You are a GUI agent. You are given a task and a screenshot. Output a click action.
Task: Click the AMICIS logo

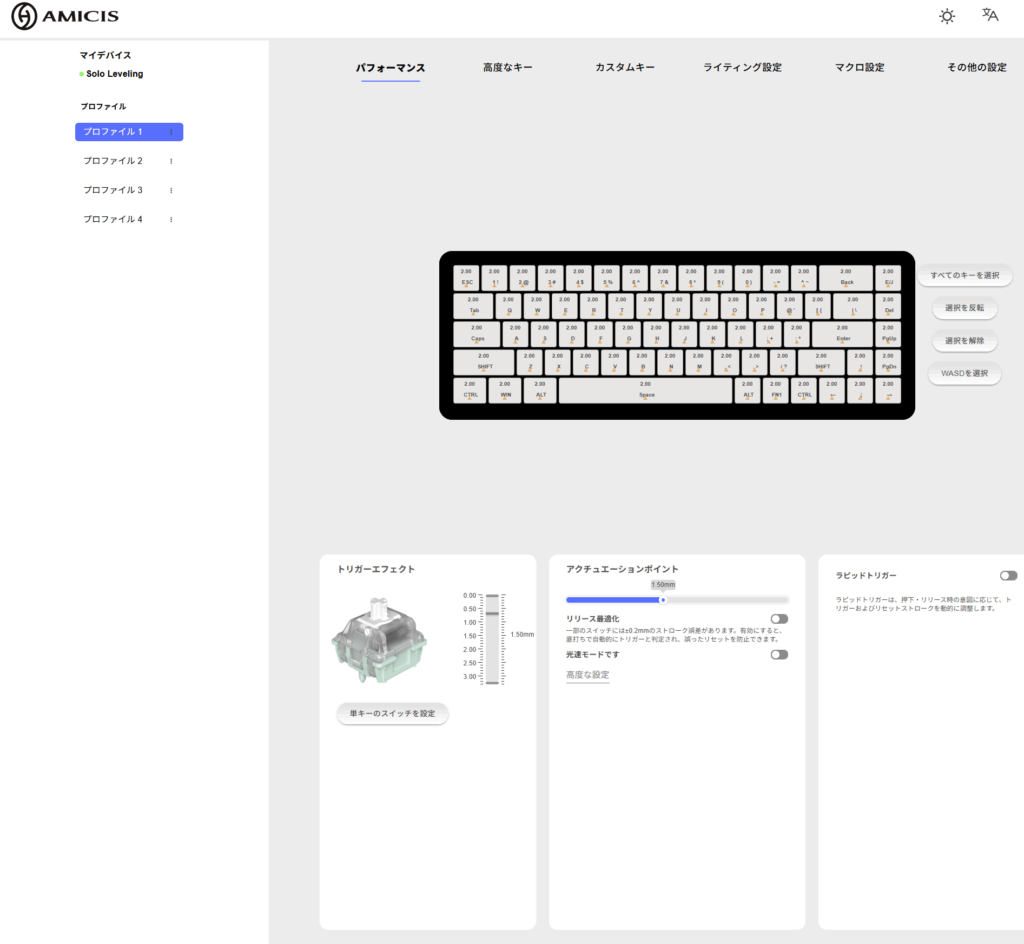coord(65,17)
